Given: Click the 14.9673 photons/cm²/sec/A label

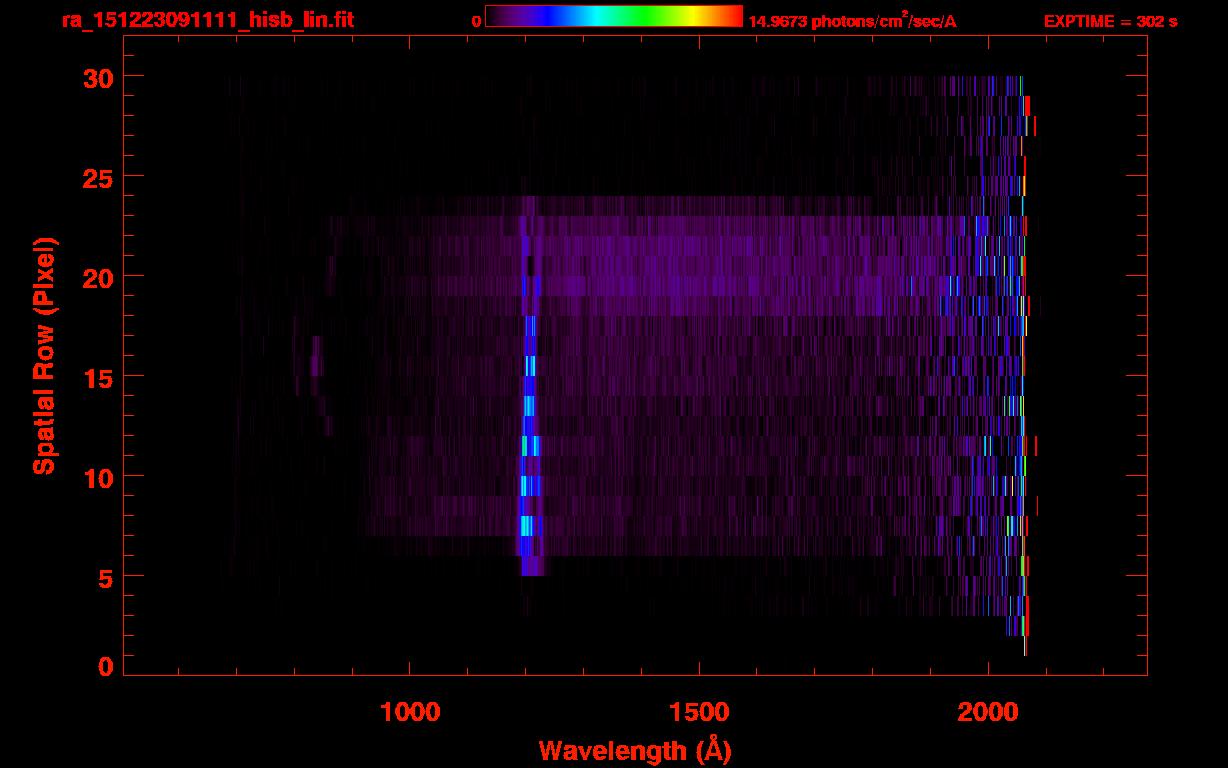Looking at the screenshot, I should point(852,20).
